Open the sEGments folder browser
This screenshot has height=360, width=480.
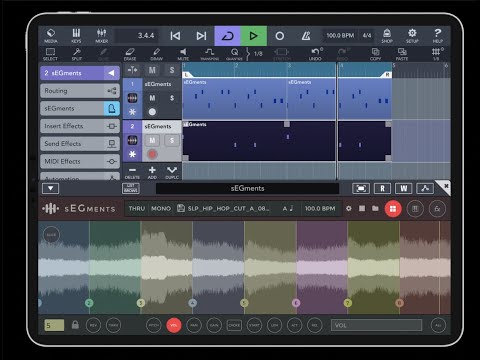375,208
